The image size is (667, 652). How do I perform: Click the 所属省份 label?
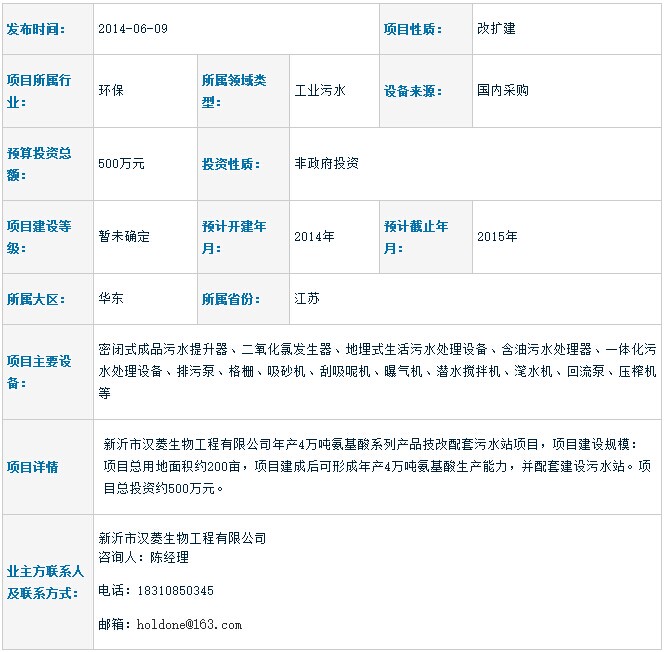tap(231, 299)
